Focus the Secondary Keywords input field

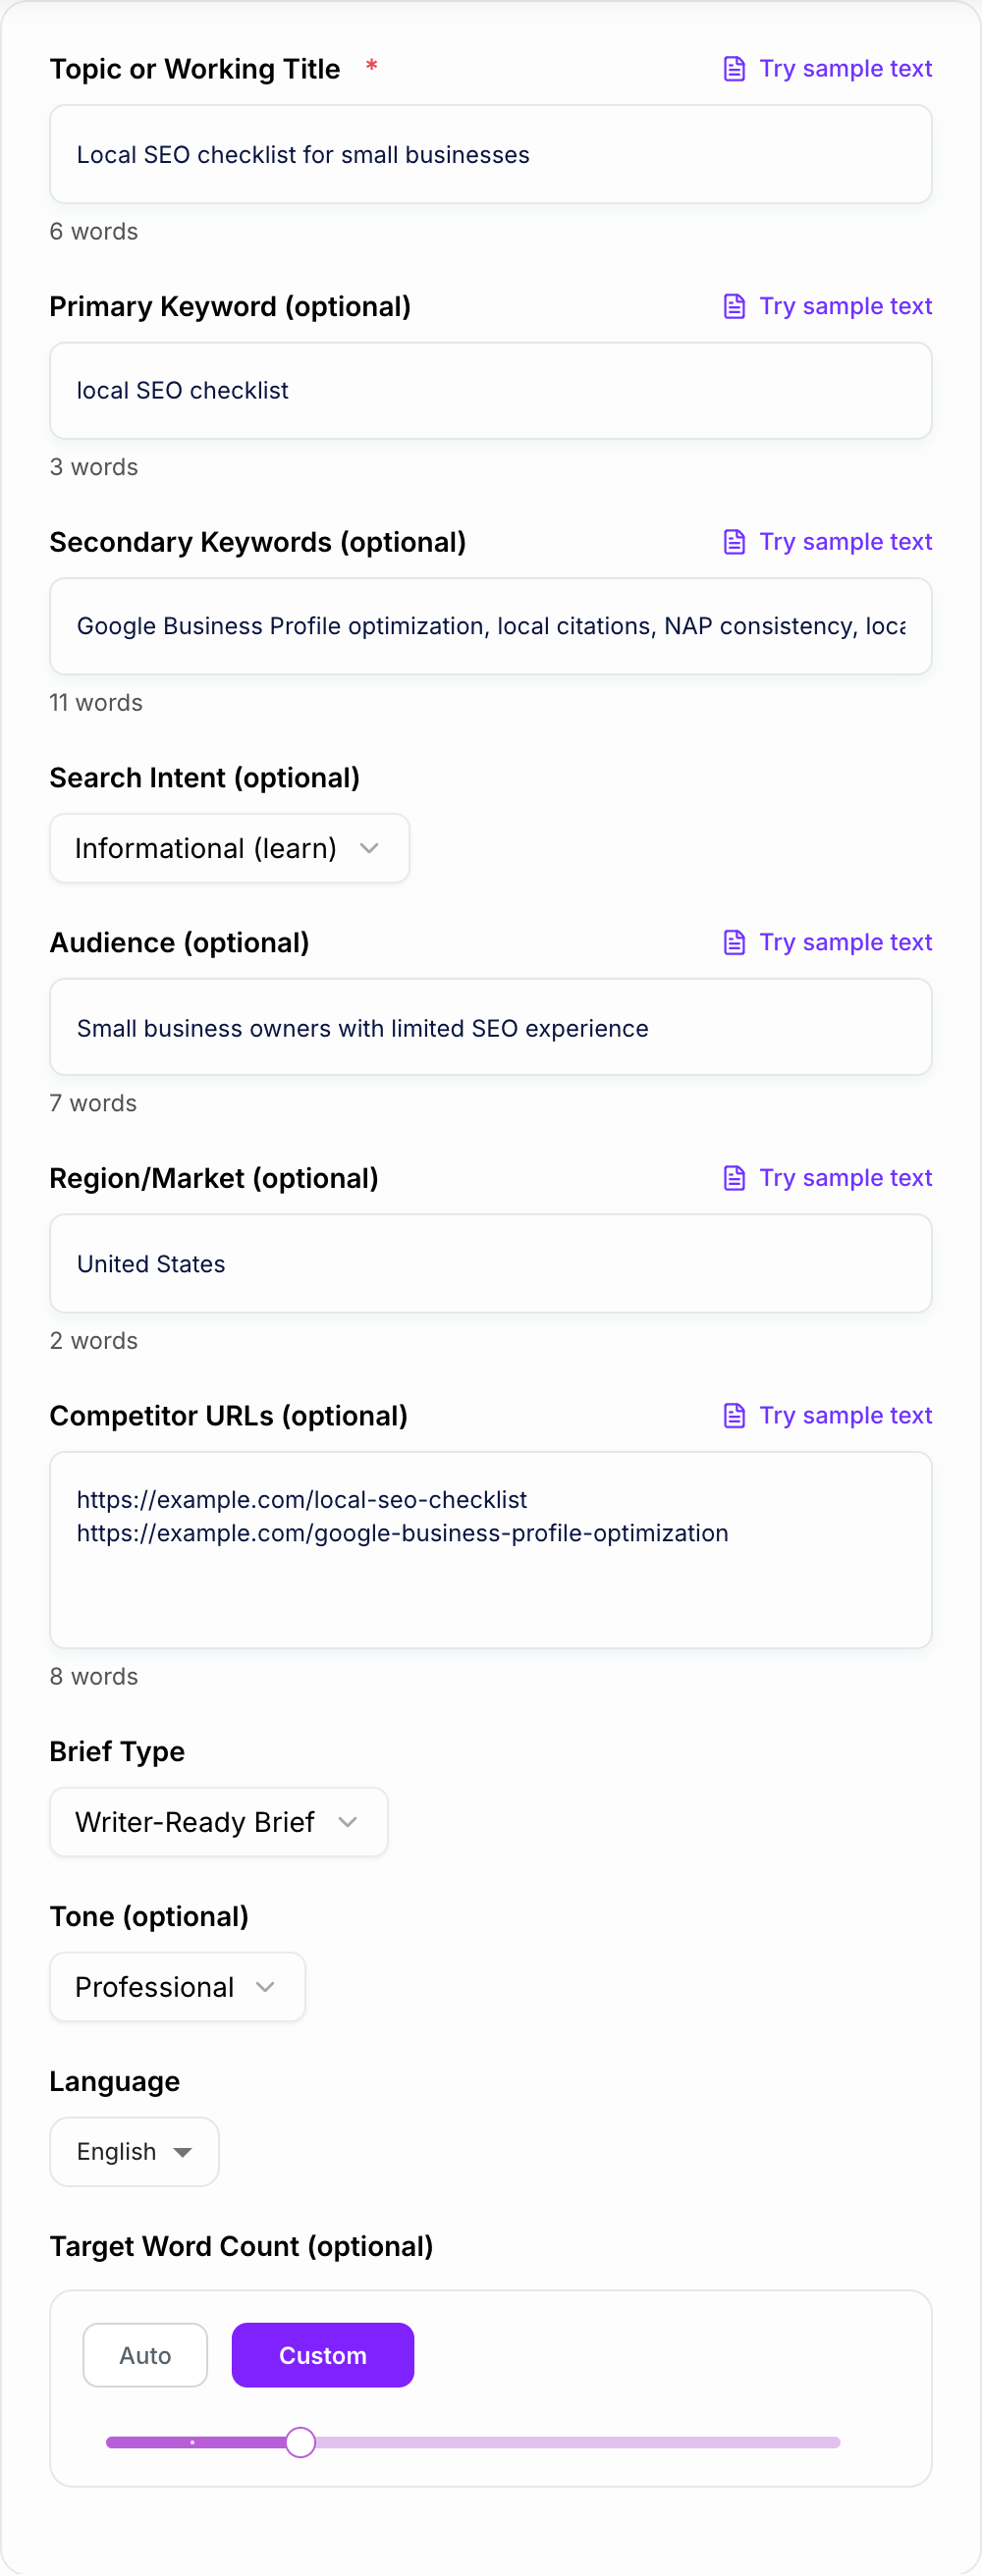[x=491, y=626]
